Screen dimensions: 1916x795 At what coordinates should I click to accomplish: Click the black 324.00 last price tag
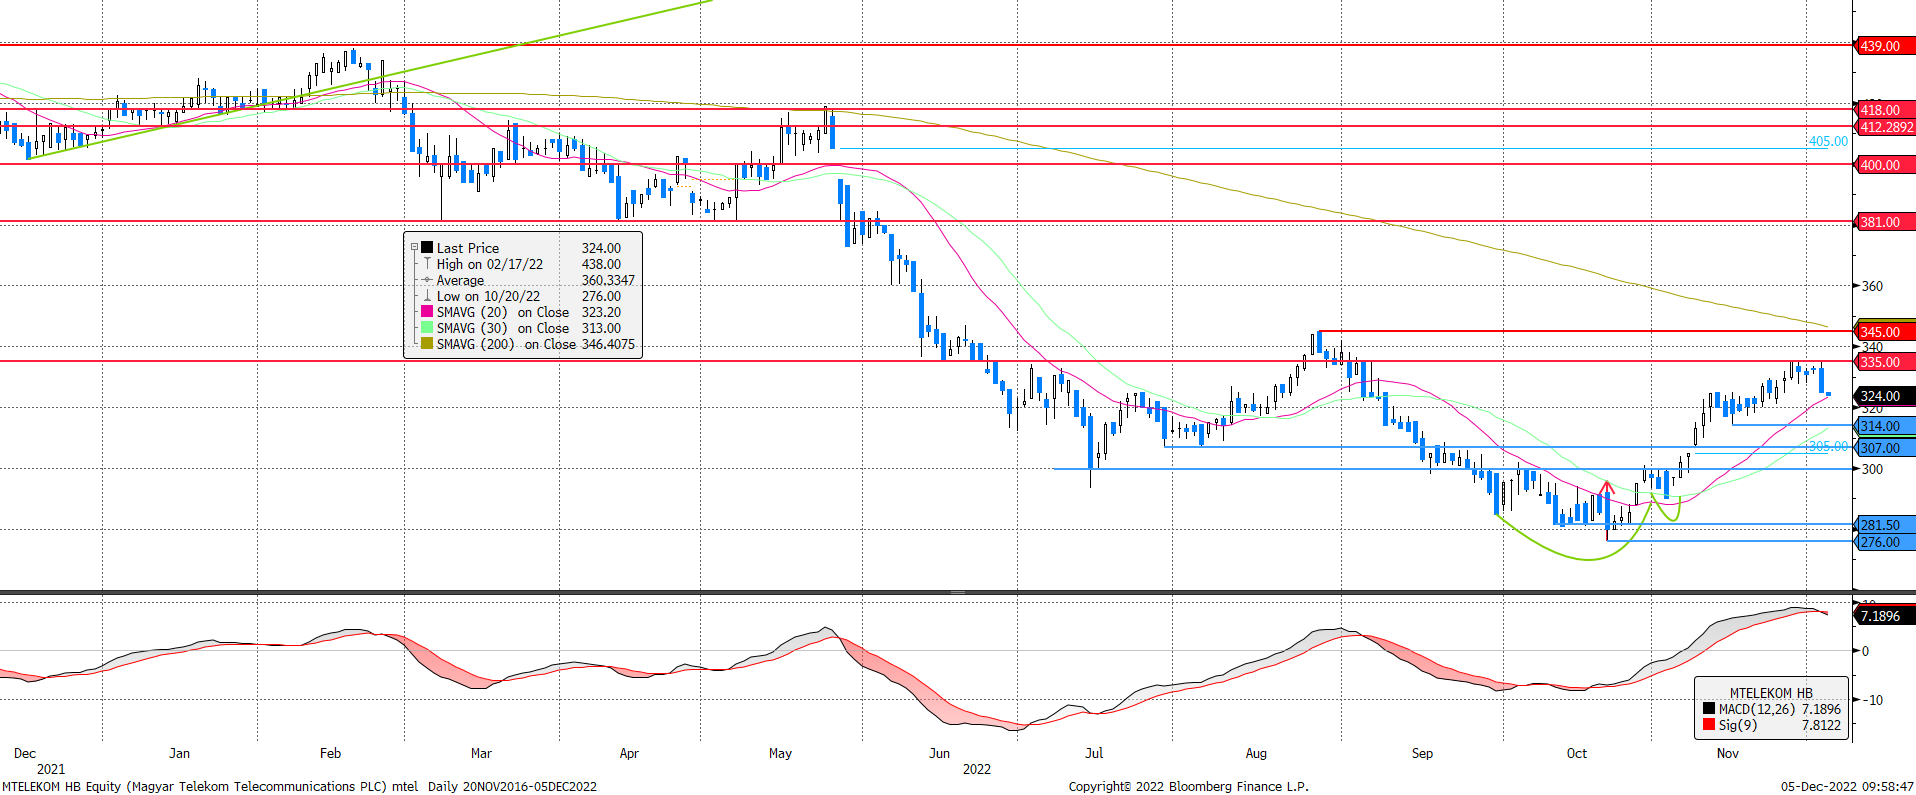[1883, 396]
